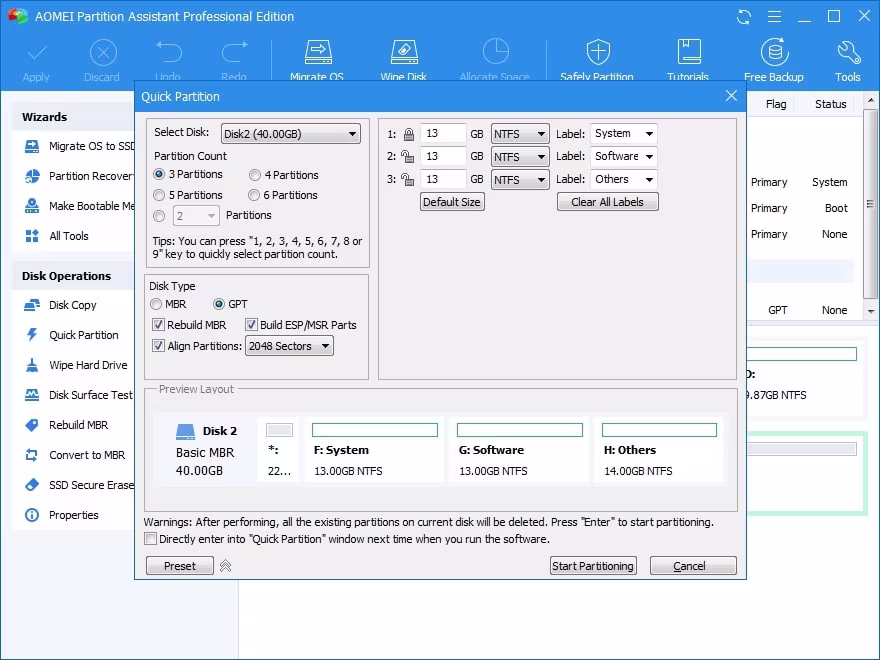The image size is (880, 660).
Task: Click the Properties info icon
Action: (32, 515)
